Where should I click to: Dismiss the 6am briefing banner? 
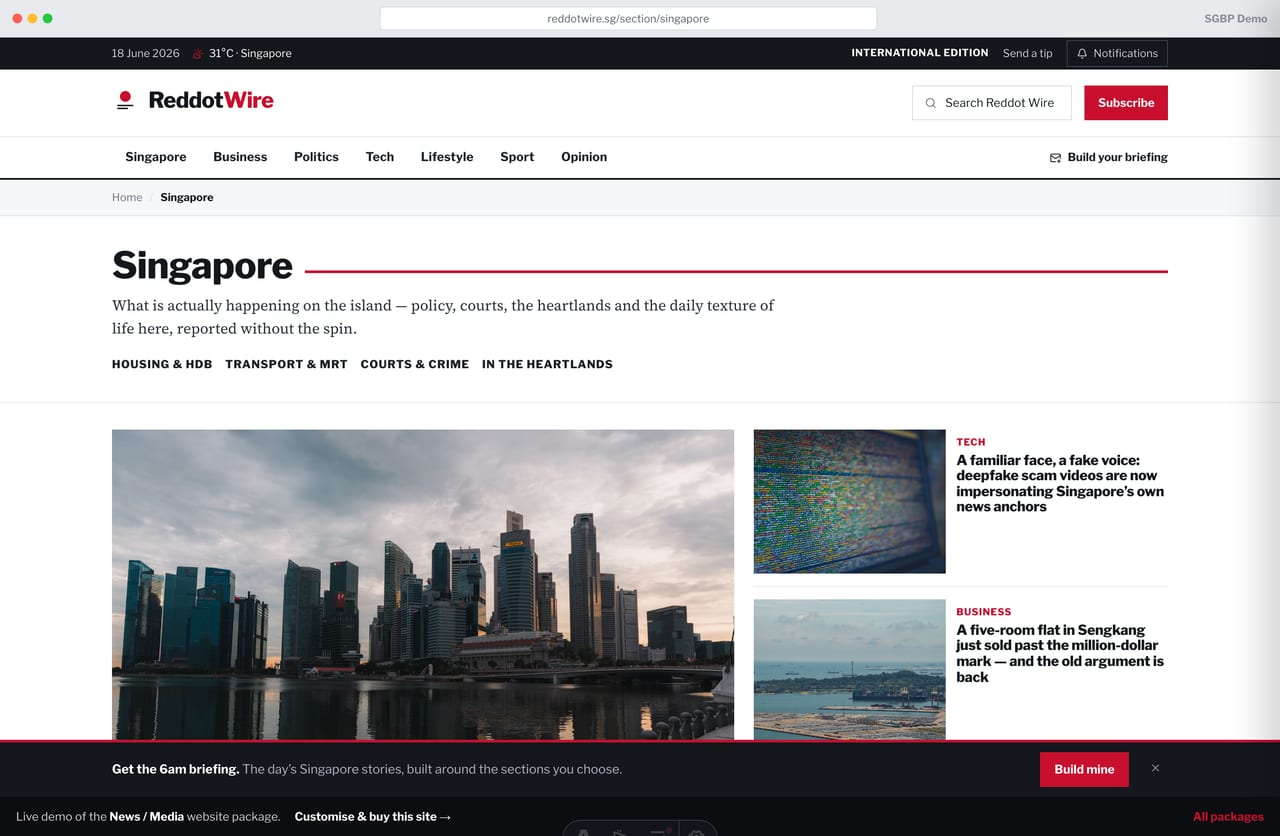coord(1155,768)
